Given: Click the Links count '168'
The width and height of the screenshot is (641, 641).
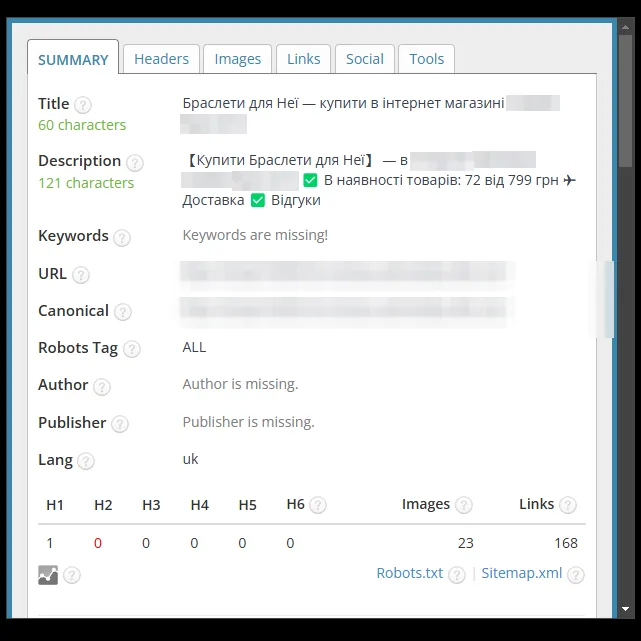Looking at the screenshot, I should (566, 543).
